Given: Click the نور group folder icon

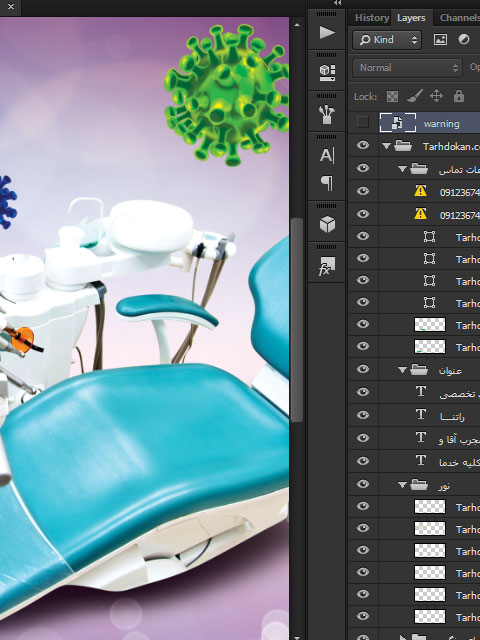Looking at the screenshot, I should tap(419, 484).
